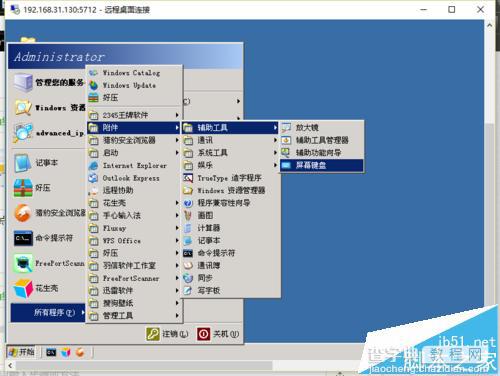
Task: Expand arrow next to WPS Office
Action: pos(177,241)
